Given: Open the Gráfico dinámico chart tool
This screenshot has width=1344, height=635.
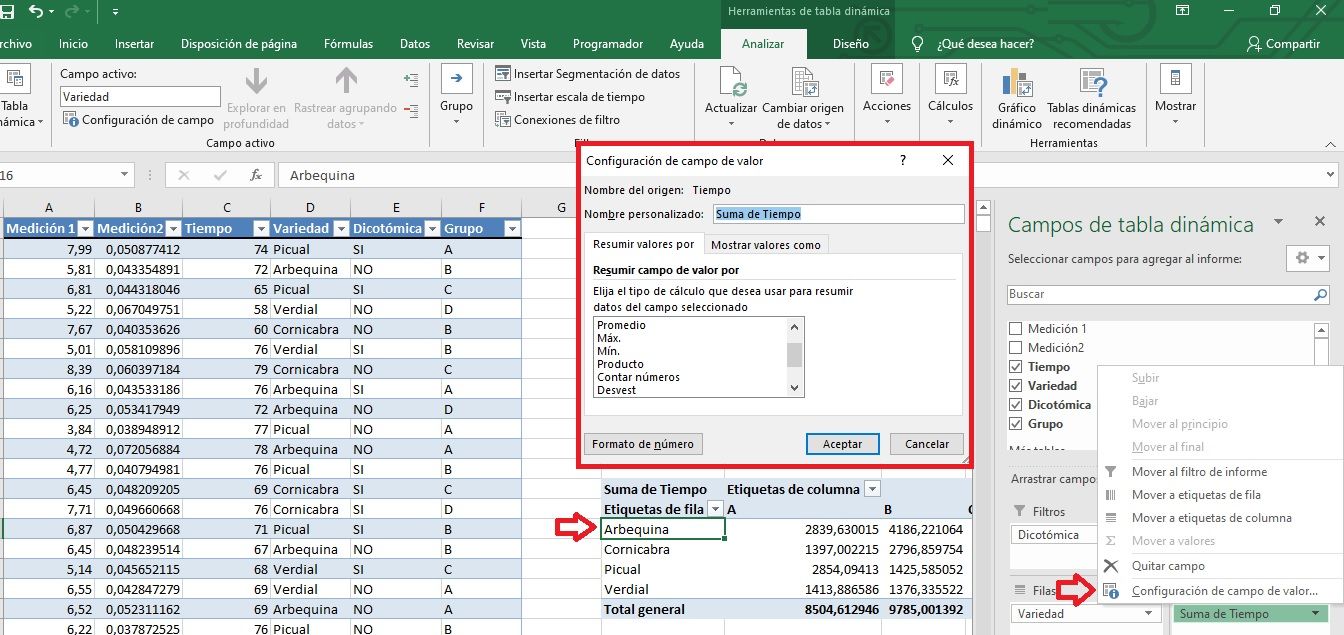Looking at the screenshot, I should point(1016,84).
